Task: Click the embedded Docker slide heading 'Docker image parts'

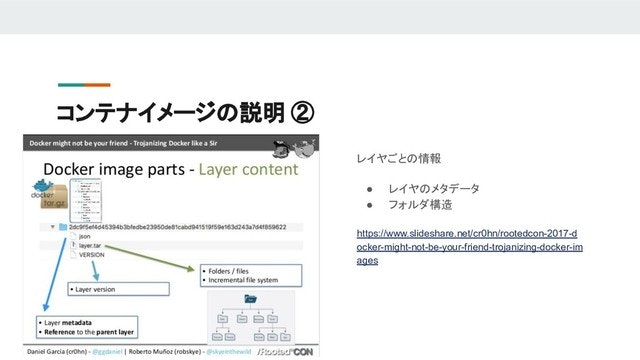Action: 114,169
